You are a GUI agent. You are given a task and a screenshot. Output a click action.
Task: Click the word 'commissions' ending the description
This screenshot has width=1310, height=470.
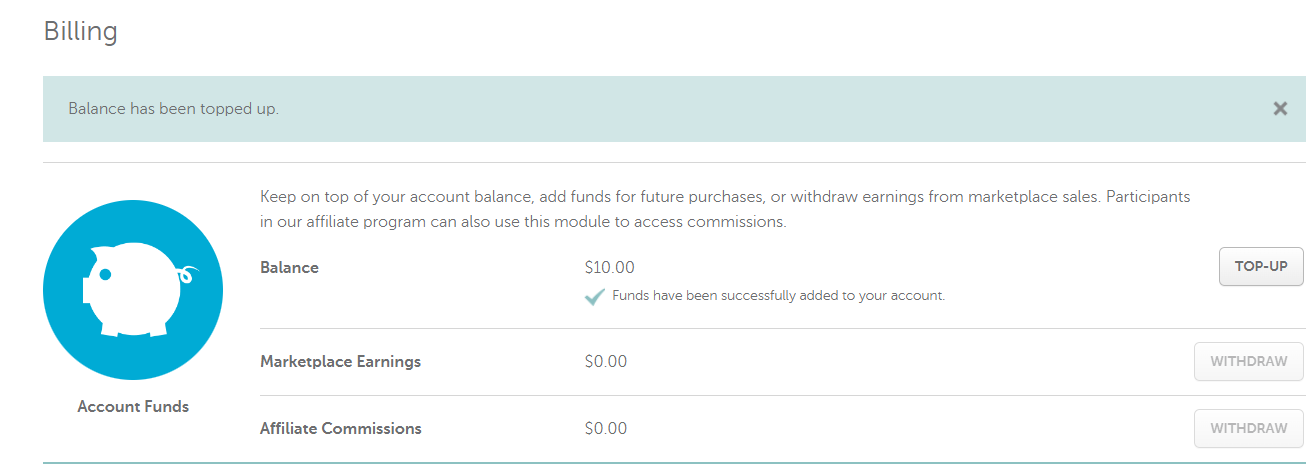[742, 222]
